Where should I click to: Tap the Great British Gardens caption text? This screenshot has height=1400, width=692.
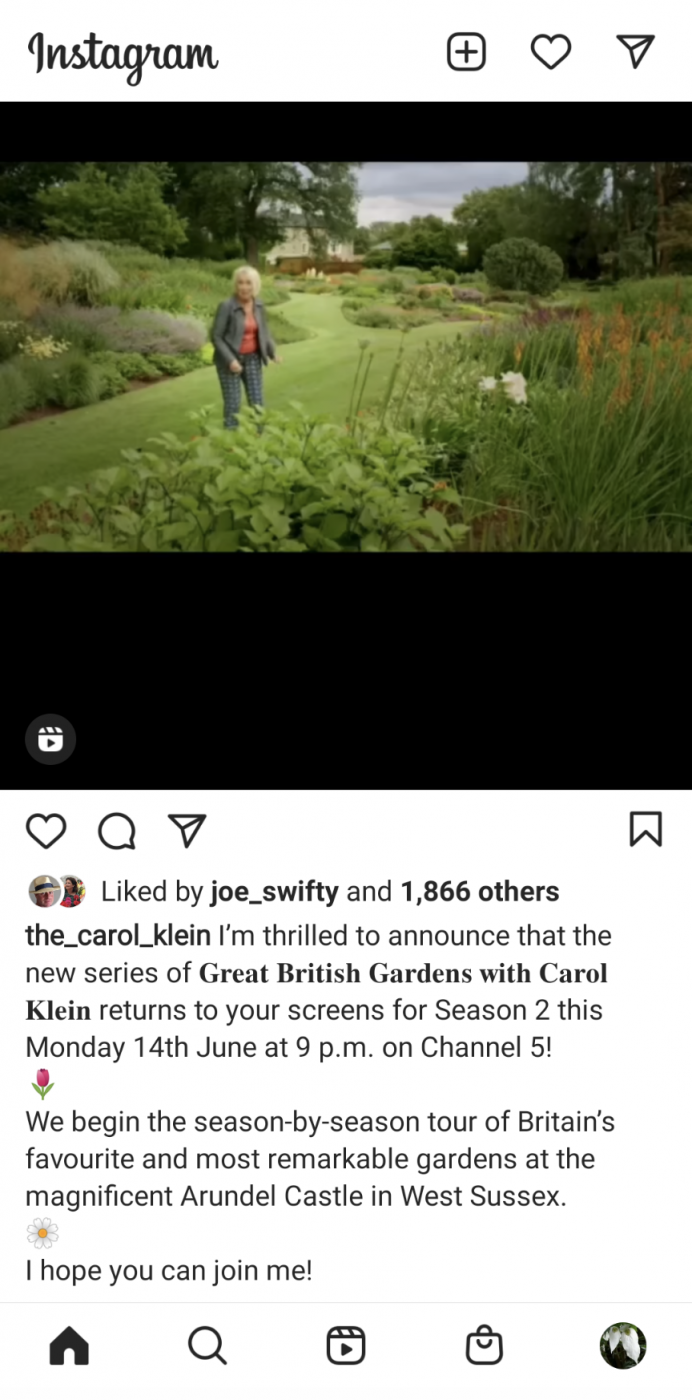click(317, 991)
